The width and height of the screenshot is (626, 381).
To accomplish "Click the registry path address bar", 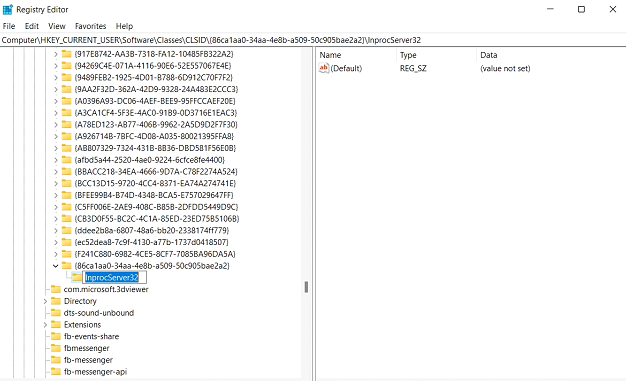I will point(313,40).
